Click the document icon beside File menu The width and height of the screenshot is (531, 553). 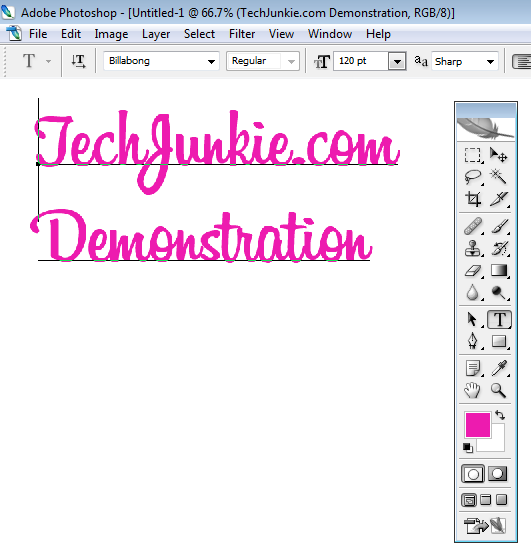(14, 34)
